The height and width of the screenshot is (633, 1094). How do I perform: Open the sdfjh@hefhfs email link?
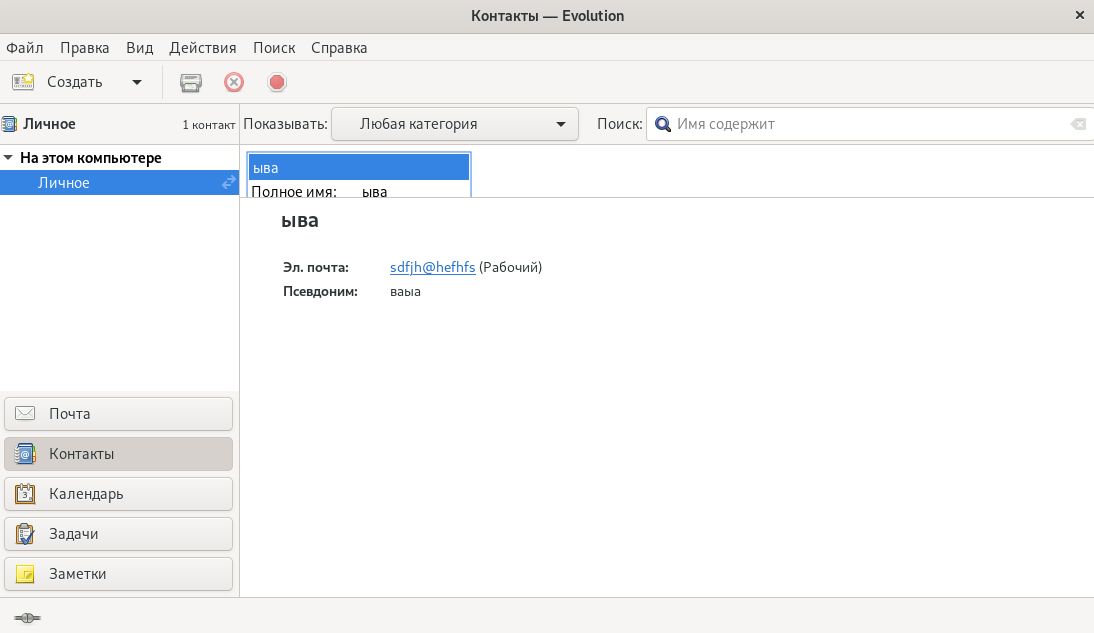tap(433, 267)
